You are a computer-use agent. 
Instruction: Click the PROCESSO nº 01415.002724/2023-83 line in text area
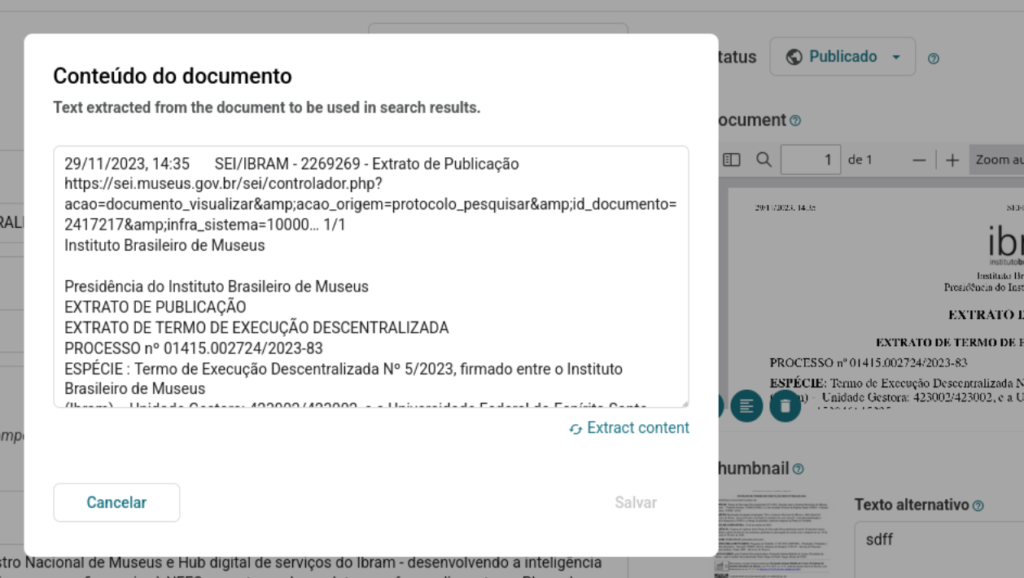click(193, 348)
